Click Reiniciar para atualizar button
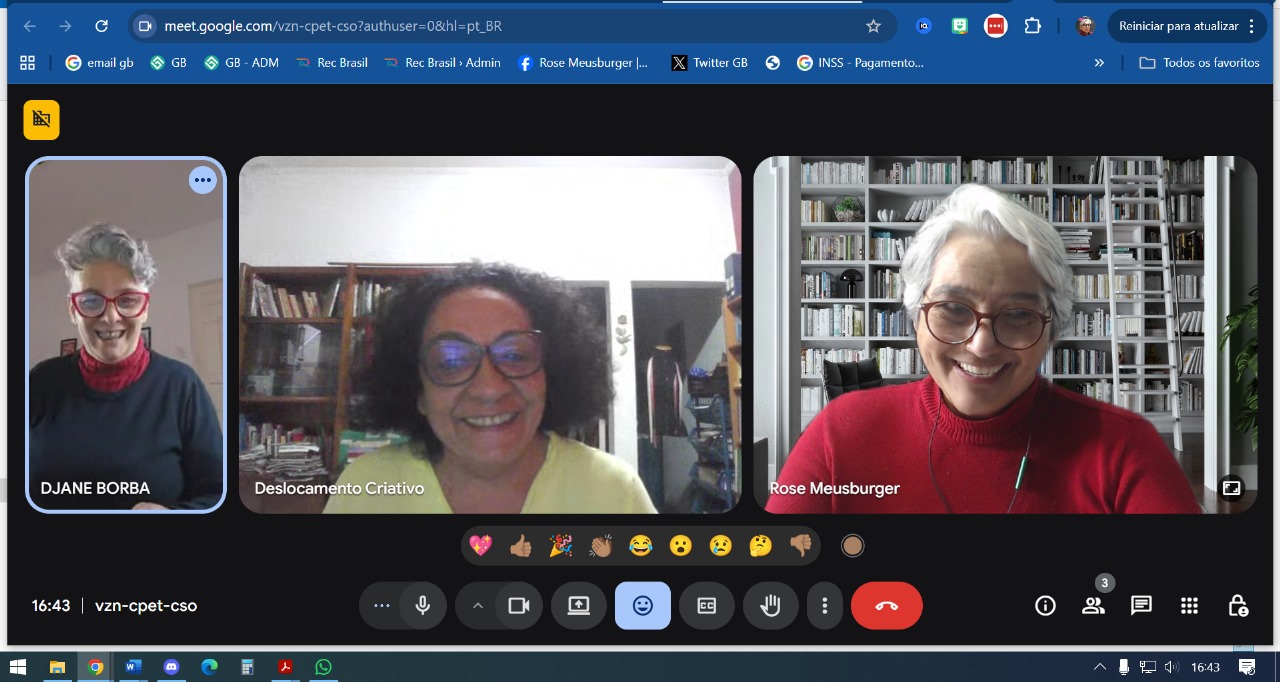The height and width of the screenshot is (682, 1280). 1187,26
